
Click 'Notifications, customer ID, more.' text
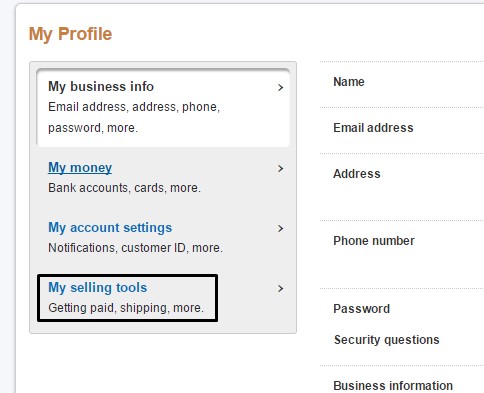(135, 248)
